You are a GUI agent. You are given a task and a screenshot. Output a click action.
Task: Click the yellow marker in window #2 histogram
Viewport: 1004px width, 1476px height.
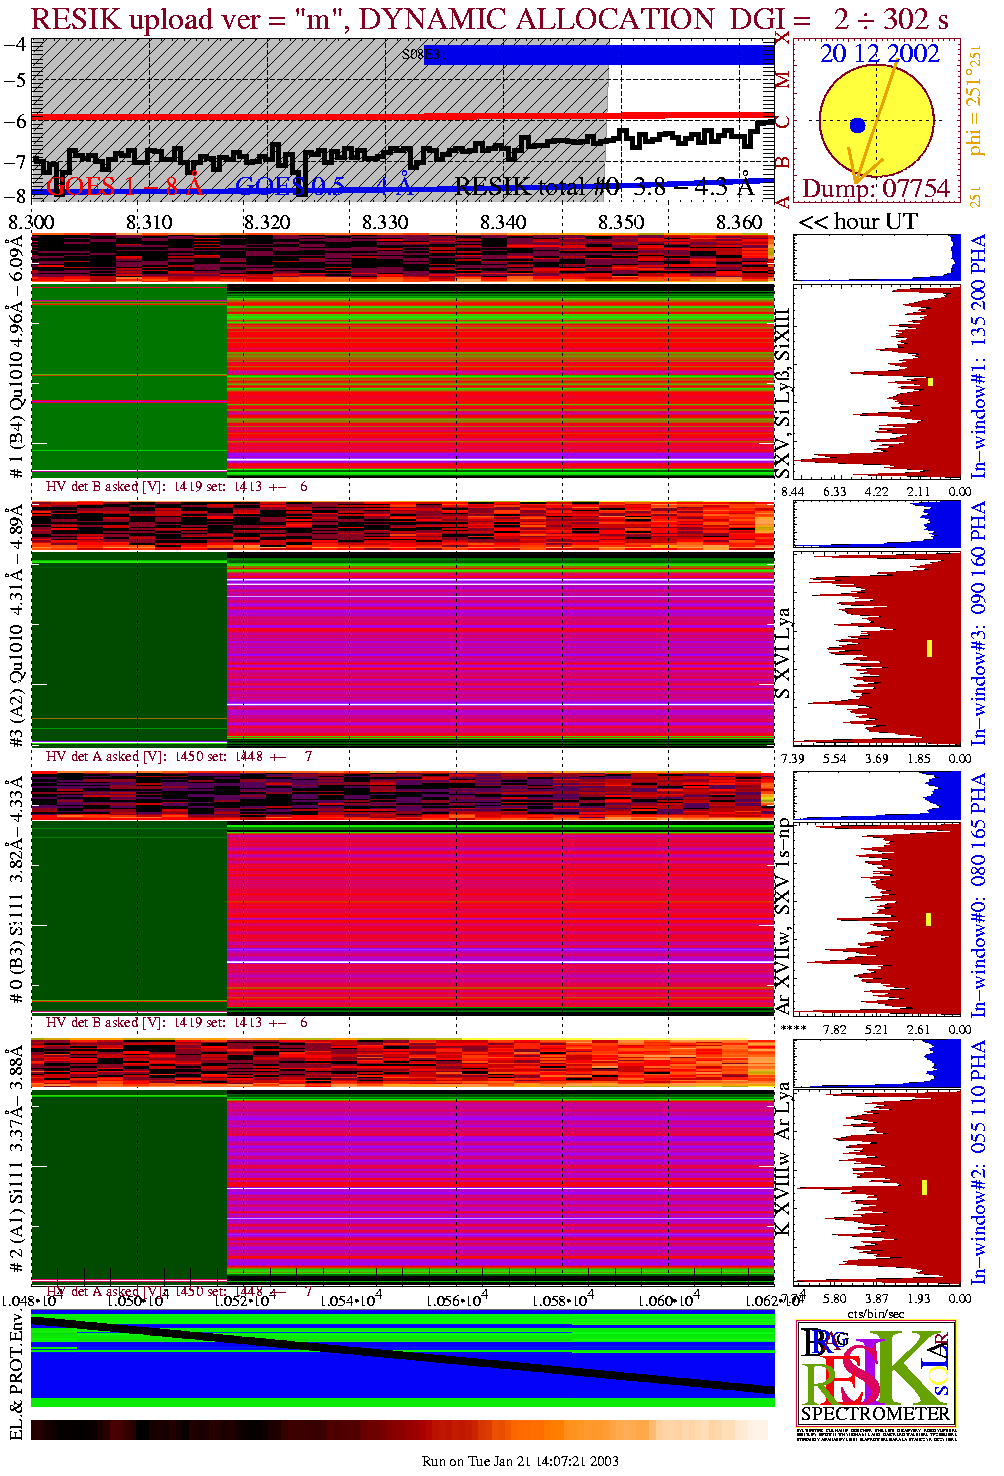925,1187
